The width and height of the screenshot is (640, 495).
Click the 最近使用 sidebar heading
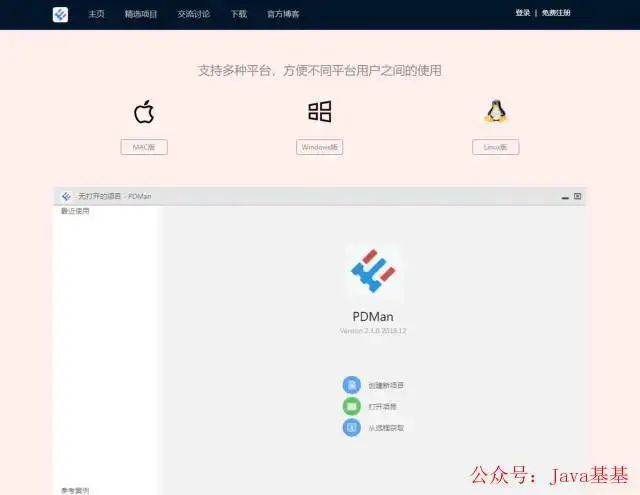point(75,211)
